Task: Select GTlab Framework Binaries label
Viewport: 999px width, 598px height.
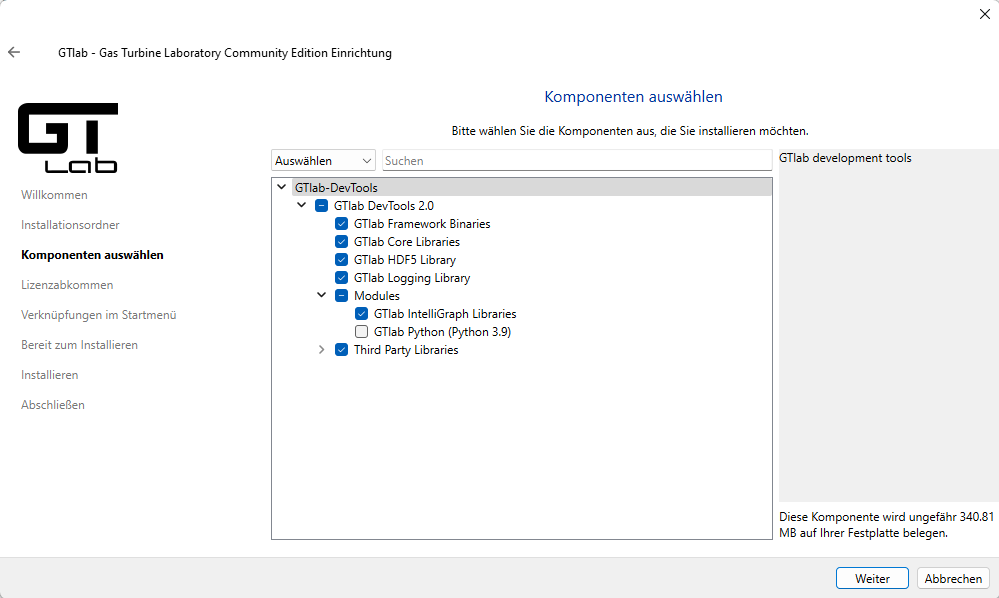Action: coord(422,224)
